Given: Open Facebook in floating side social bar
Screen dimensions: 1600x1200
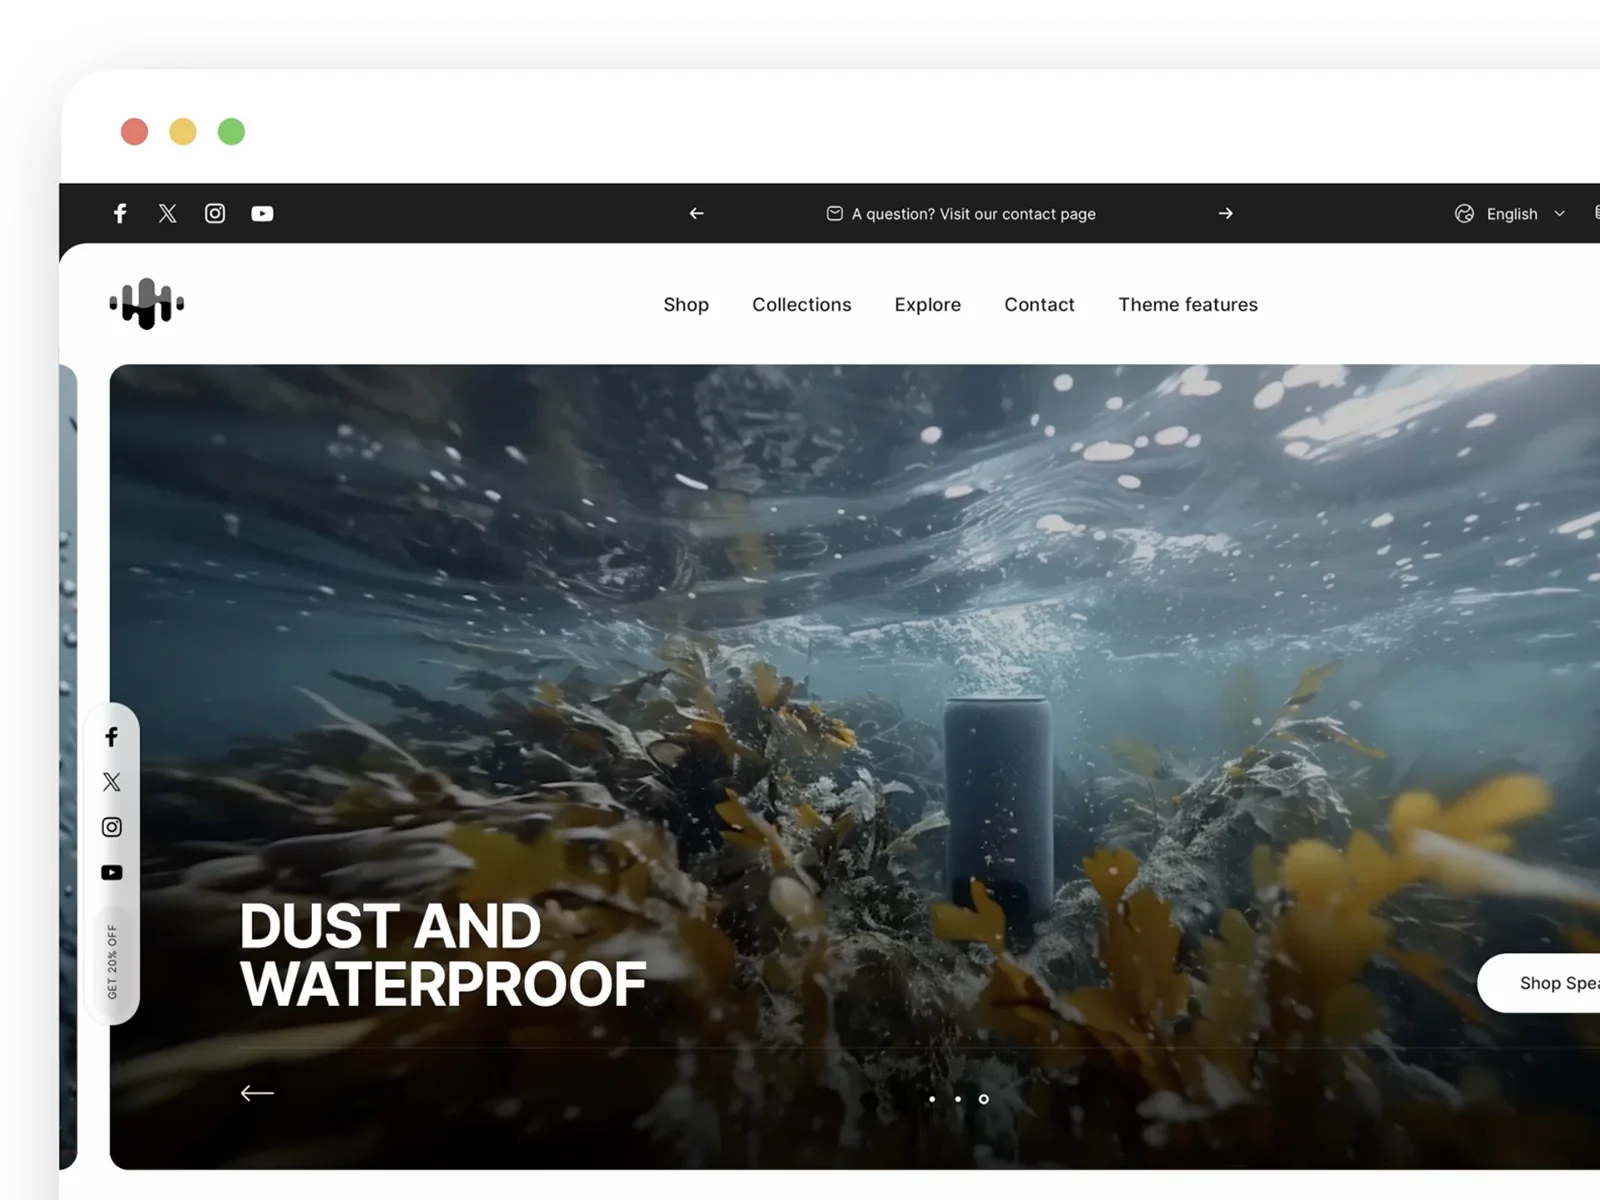Looking at the screenshot, I should pyautogui.click(x=112, y=737).
